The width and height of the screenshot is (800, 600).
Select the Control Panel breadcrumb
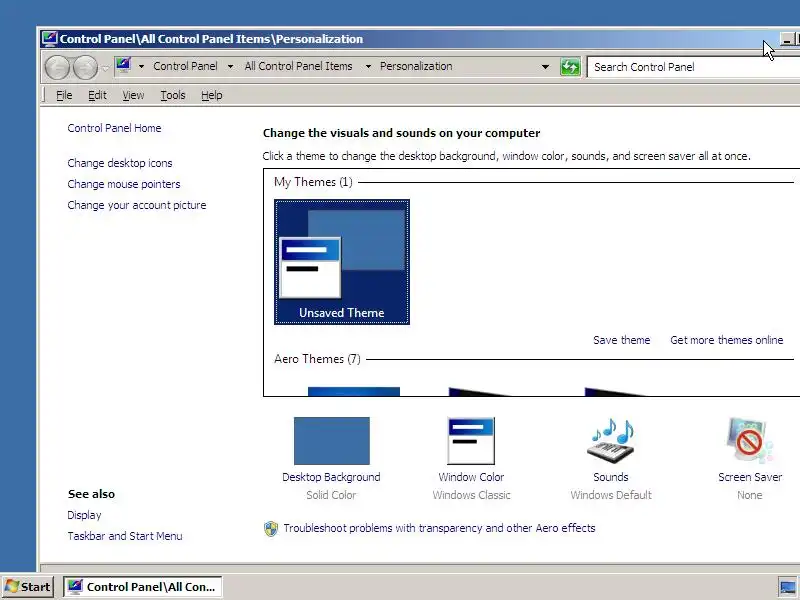click(185, 66)
